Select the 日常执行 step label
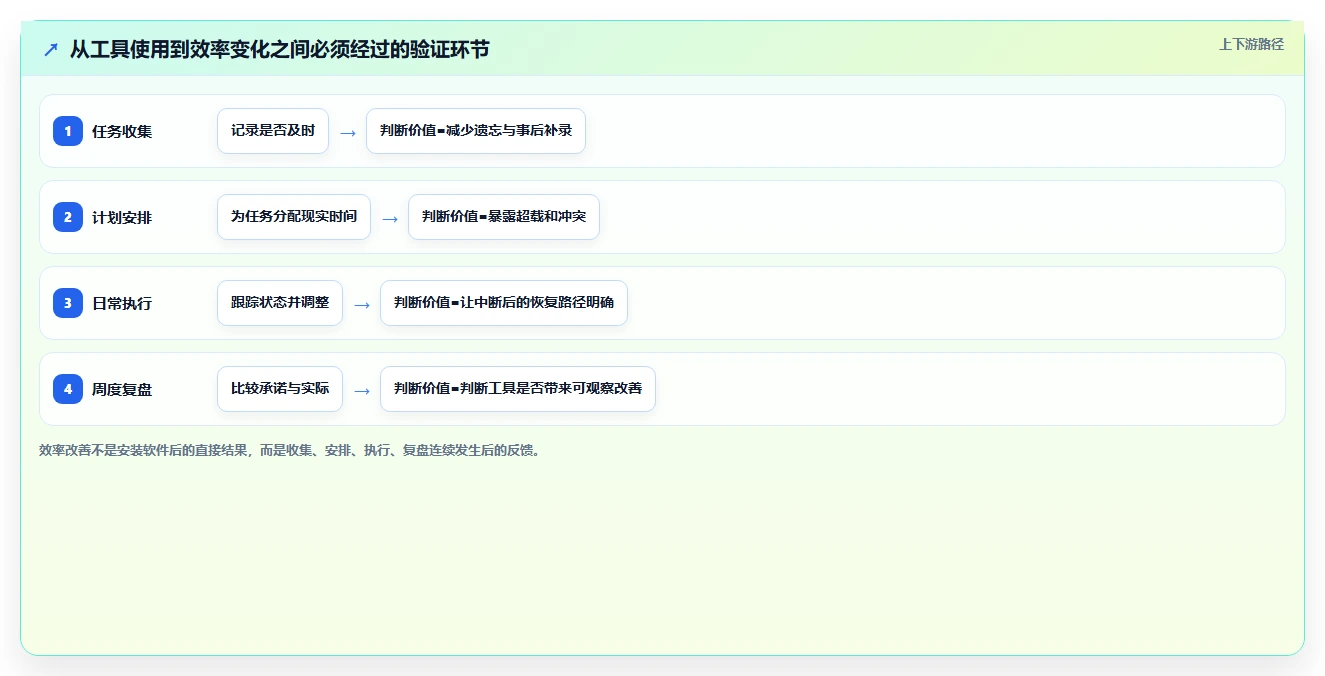 coord(122,303)
